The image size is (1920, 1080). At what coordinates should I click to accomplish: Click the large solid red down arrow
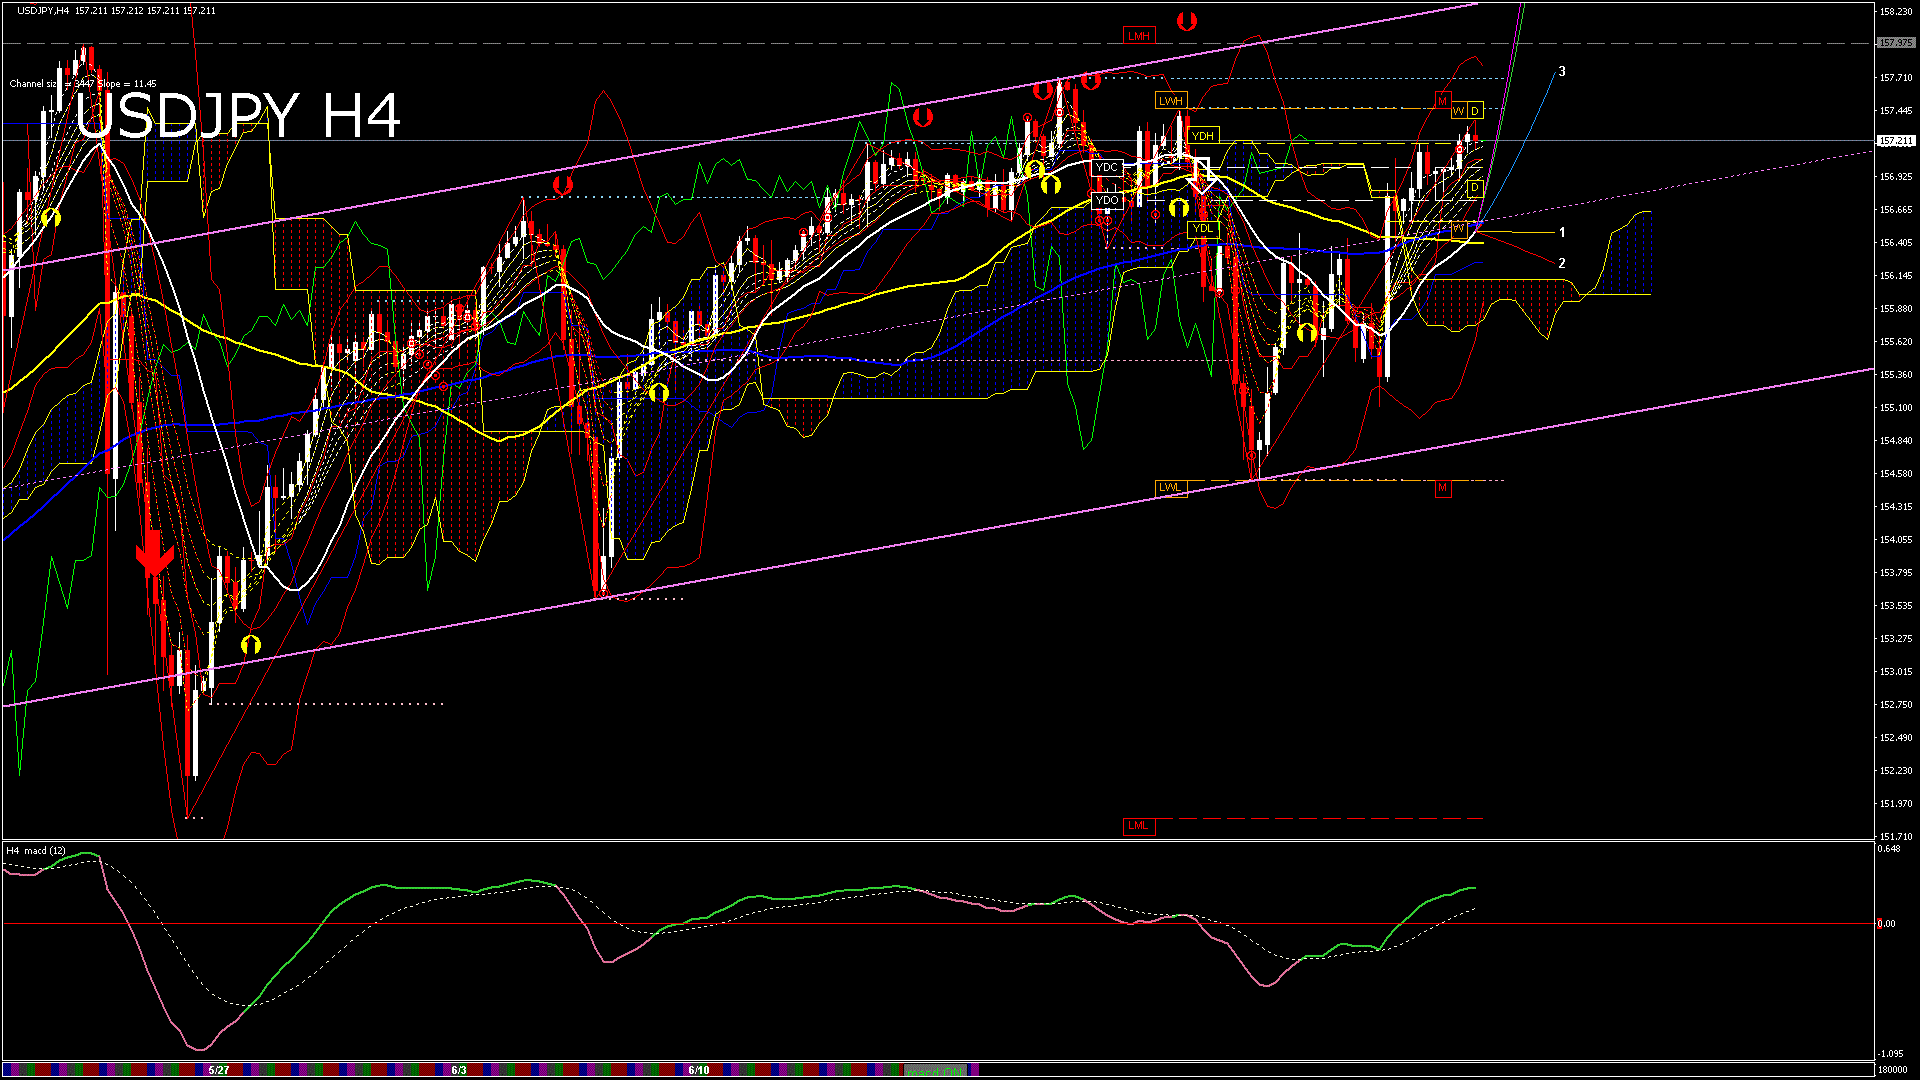click(154, 555)
